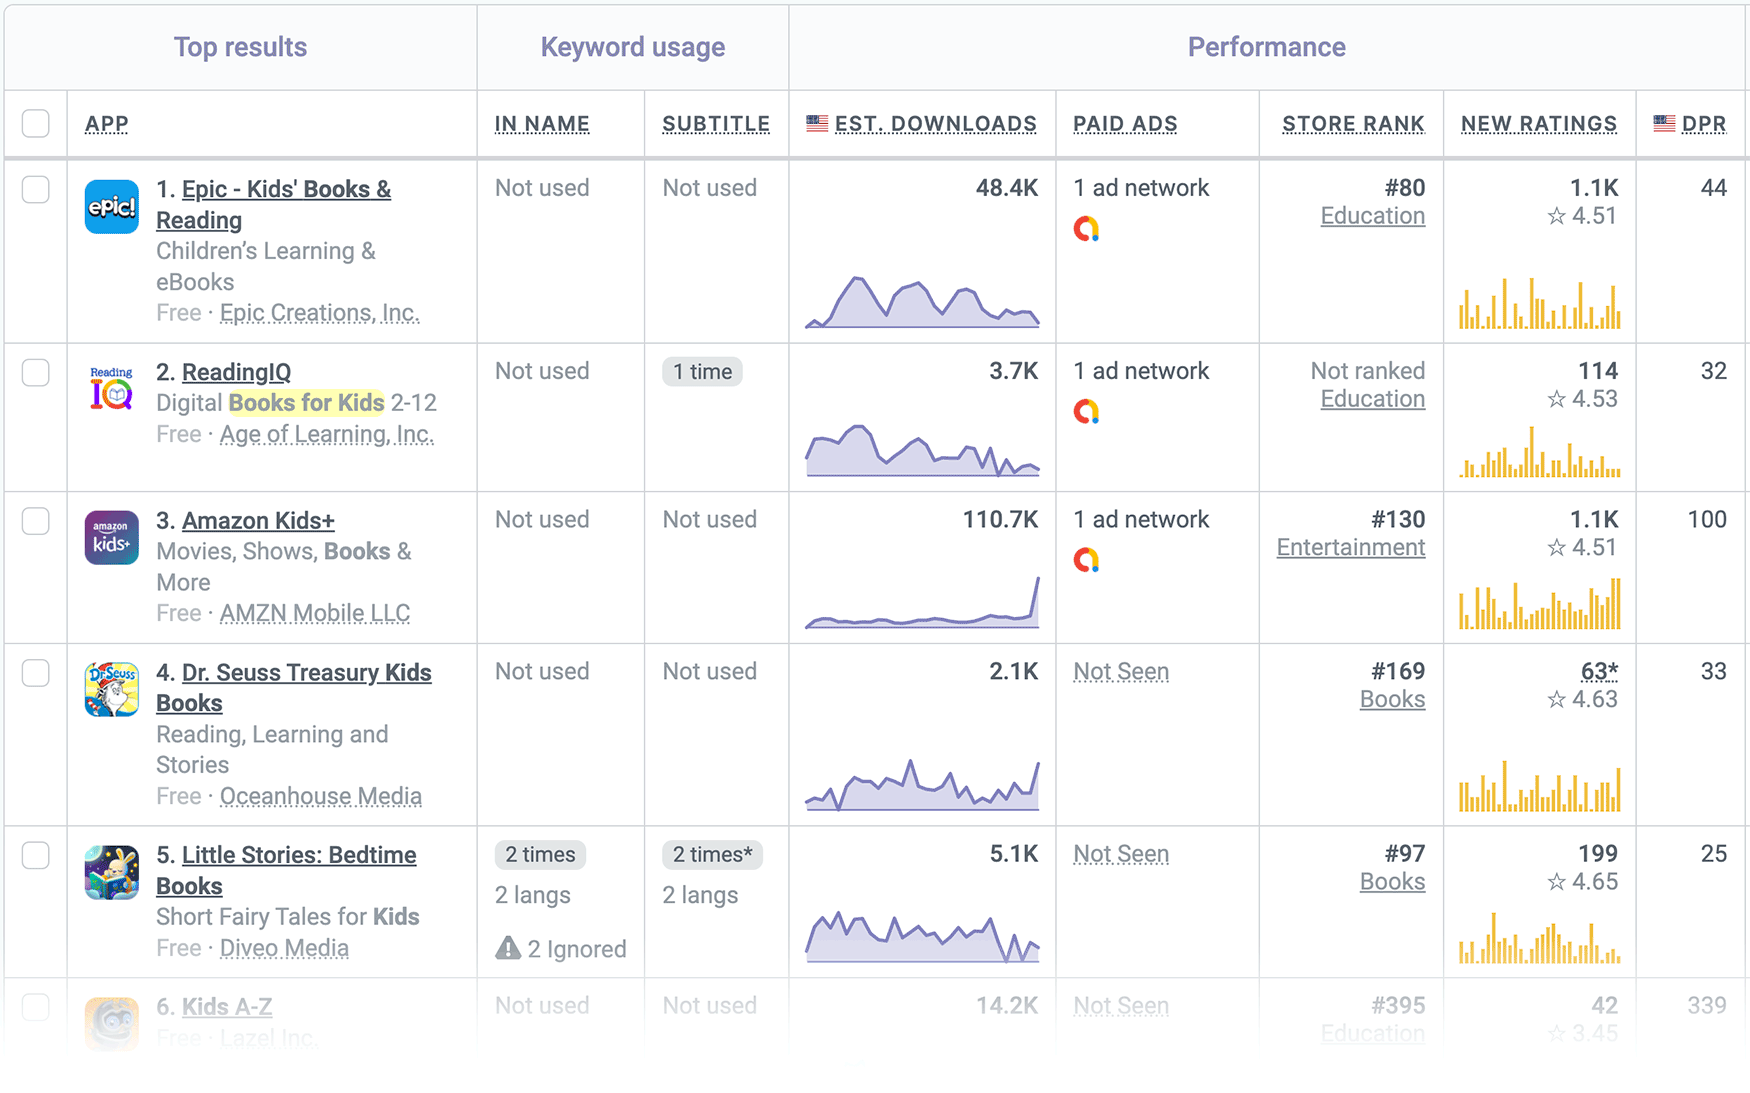
Task: Click the 2 times in-name badge
Action: pos(540,855)
